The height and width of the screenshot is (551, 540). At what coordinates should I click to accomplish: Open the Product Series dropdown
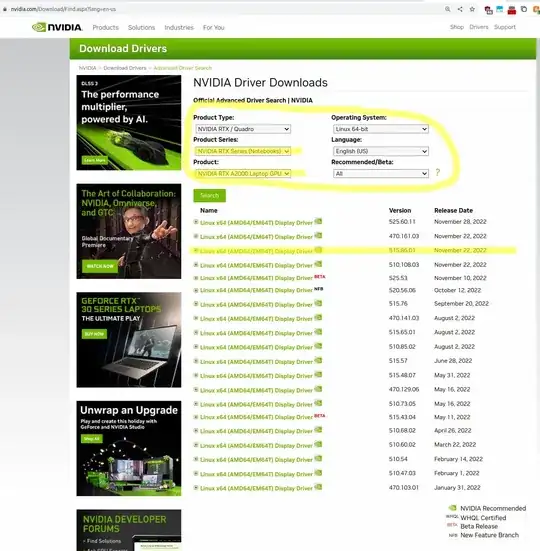point(243,151)
